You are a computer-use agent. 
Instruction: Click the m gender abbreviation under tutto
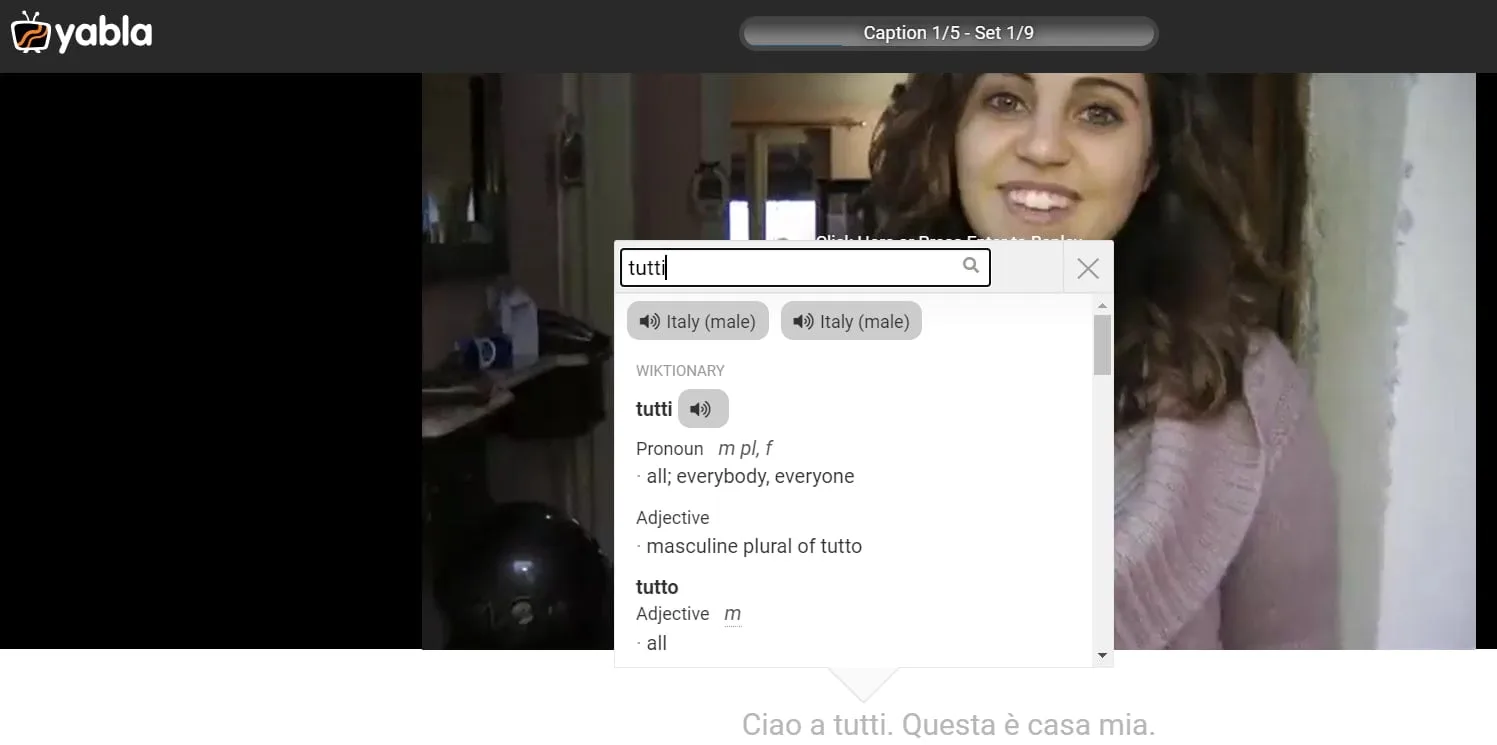pyautogui.click(x=732, y=614)
